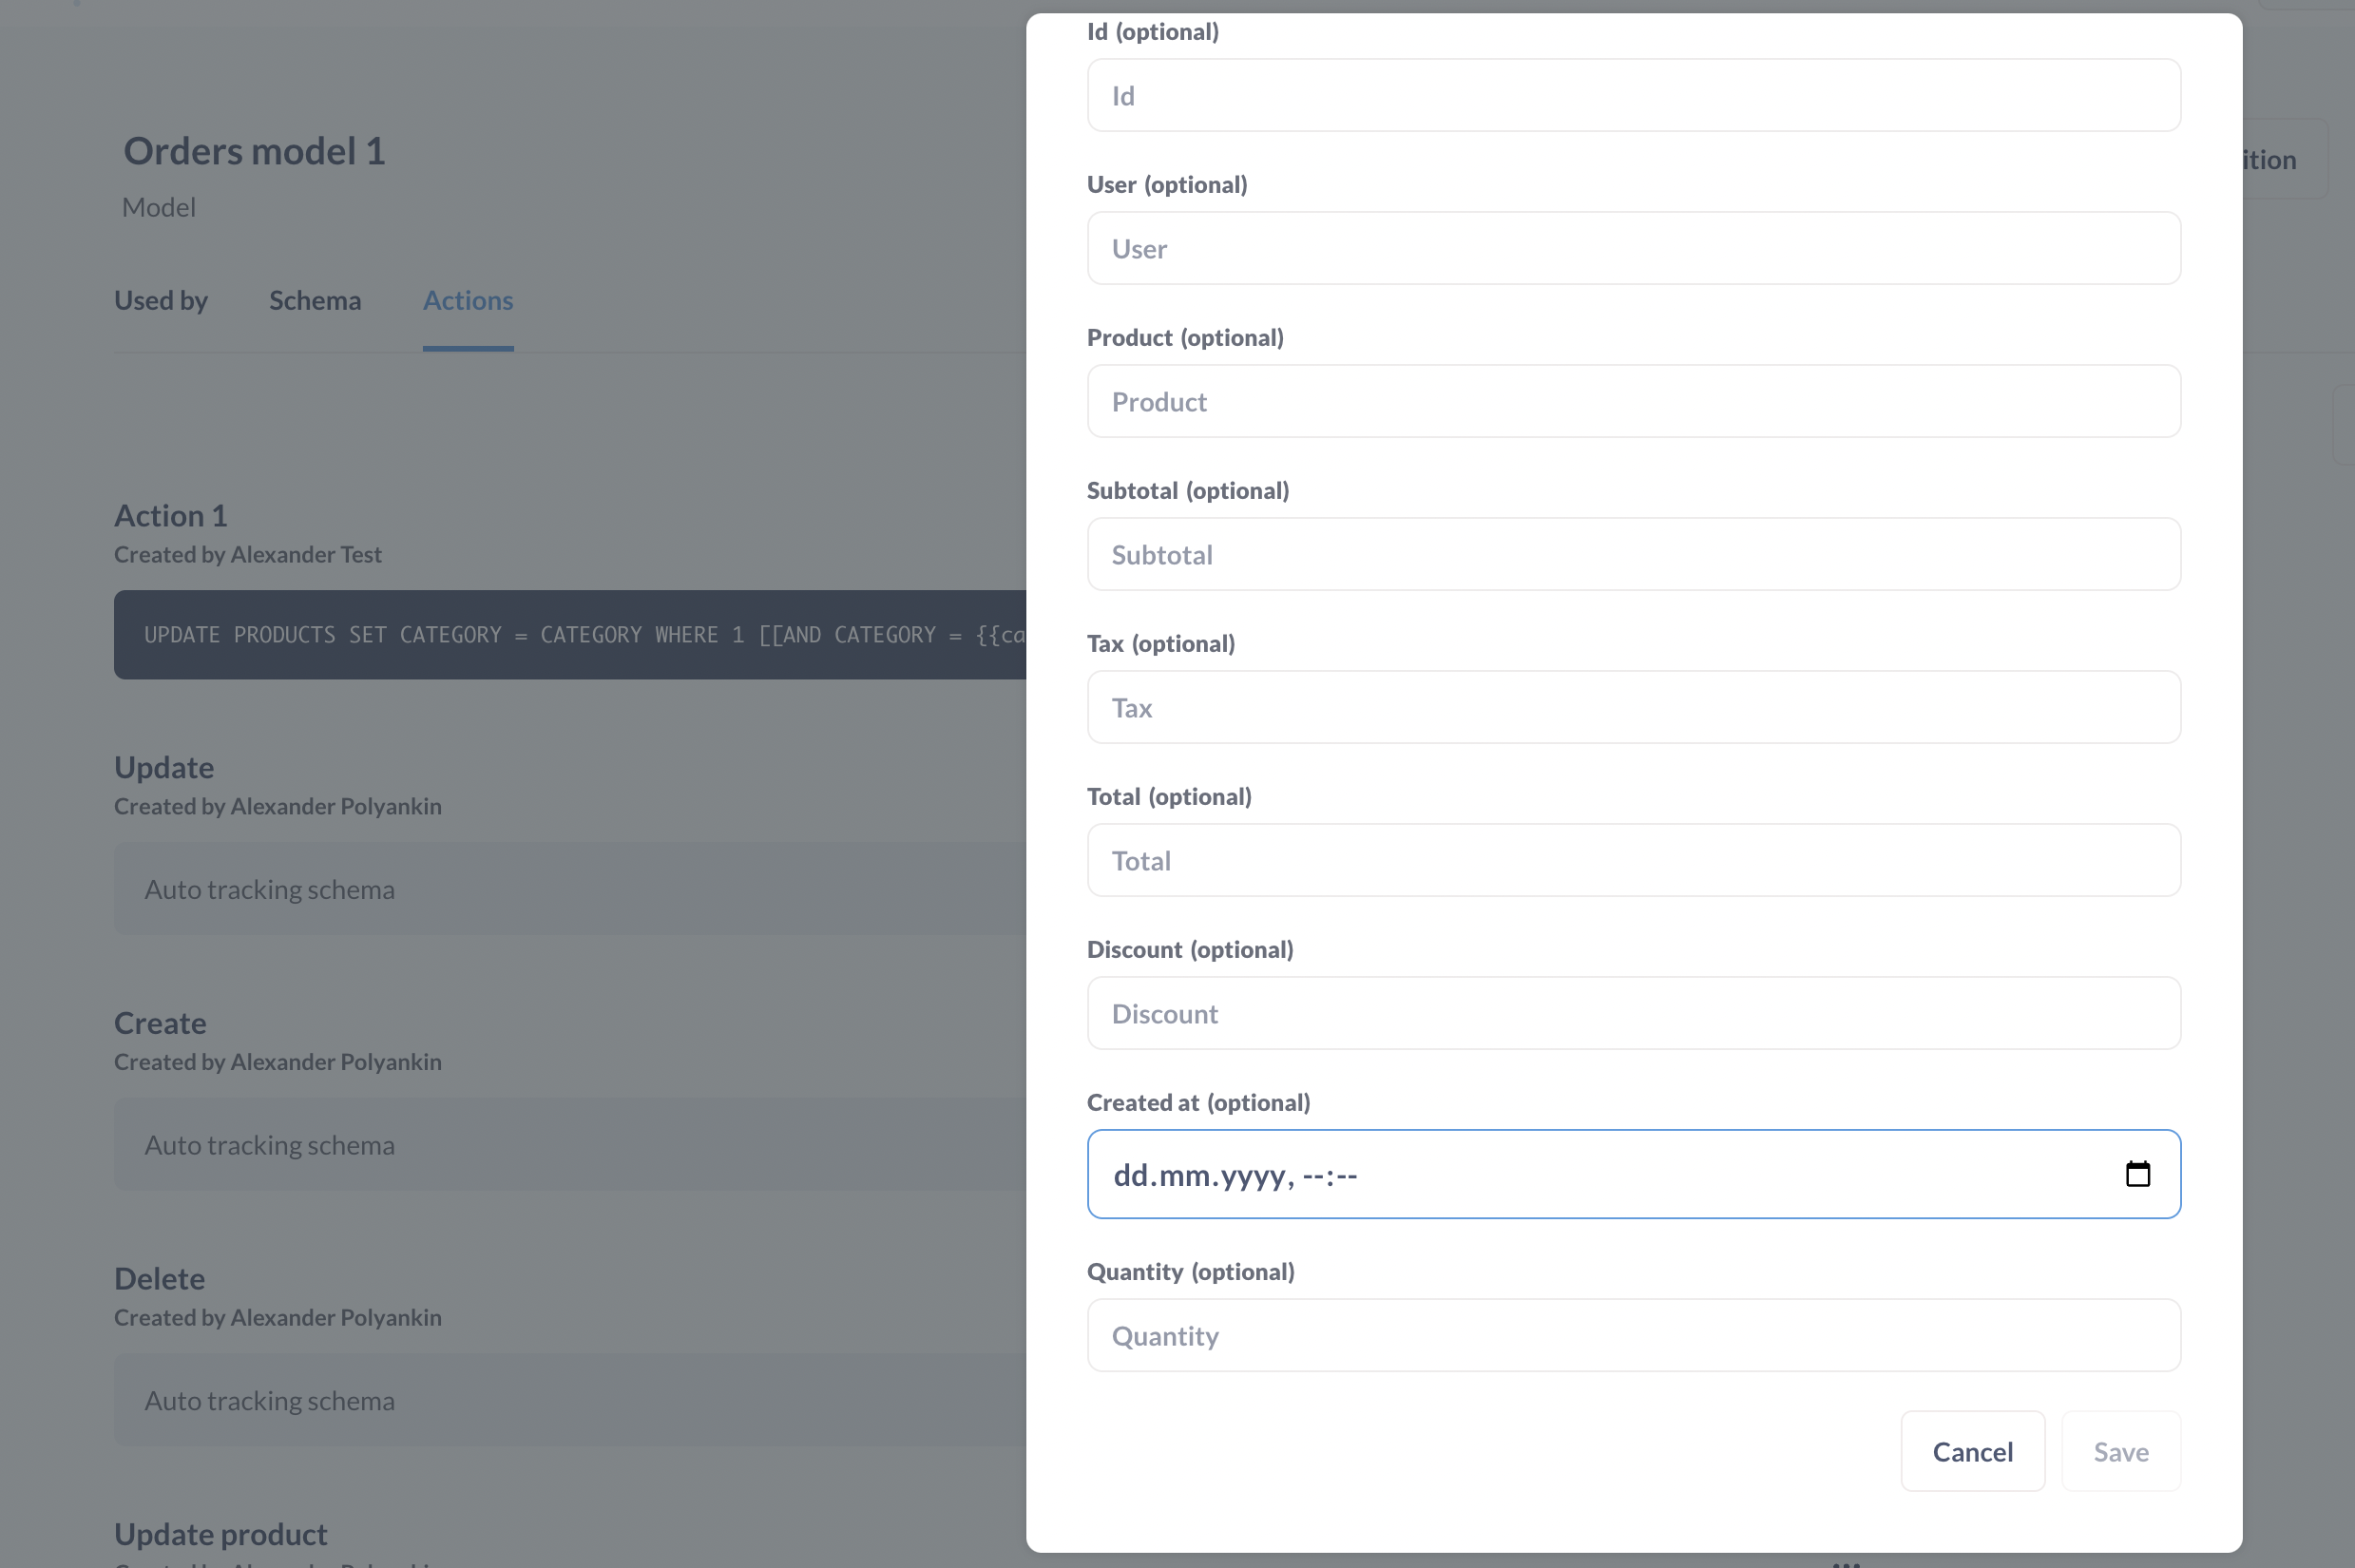
Task: Click the Product input field
Action: coord(1632,401)
